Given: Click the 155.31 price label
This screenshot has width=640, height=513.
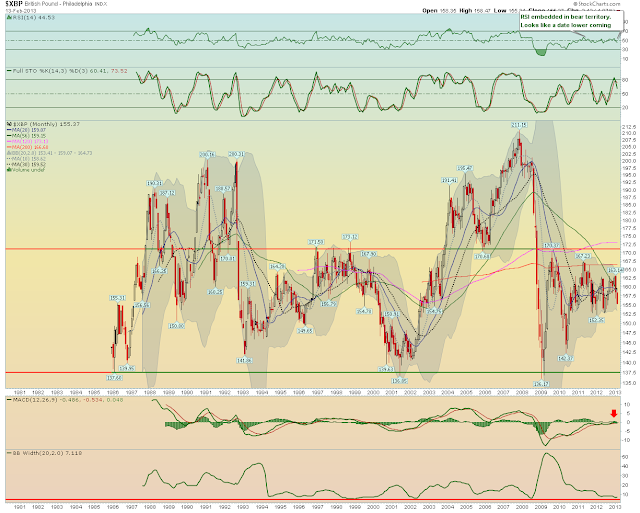Looking at the screenshot, I should [118, 298].
